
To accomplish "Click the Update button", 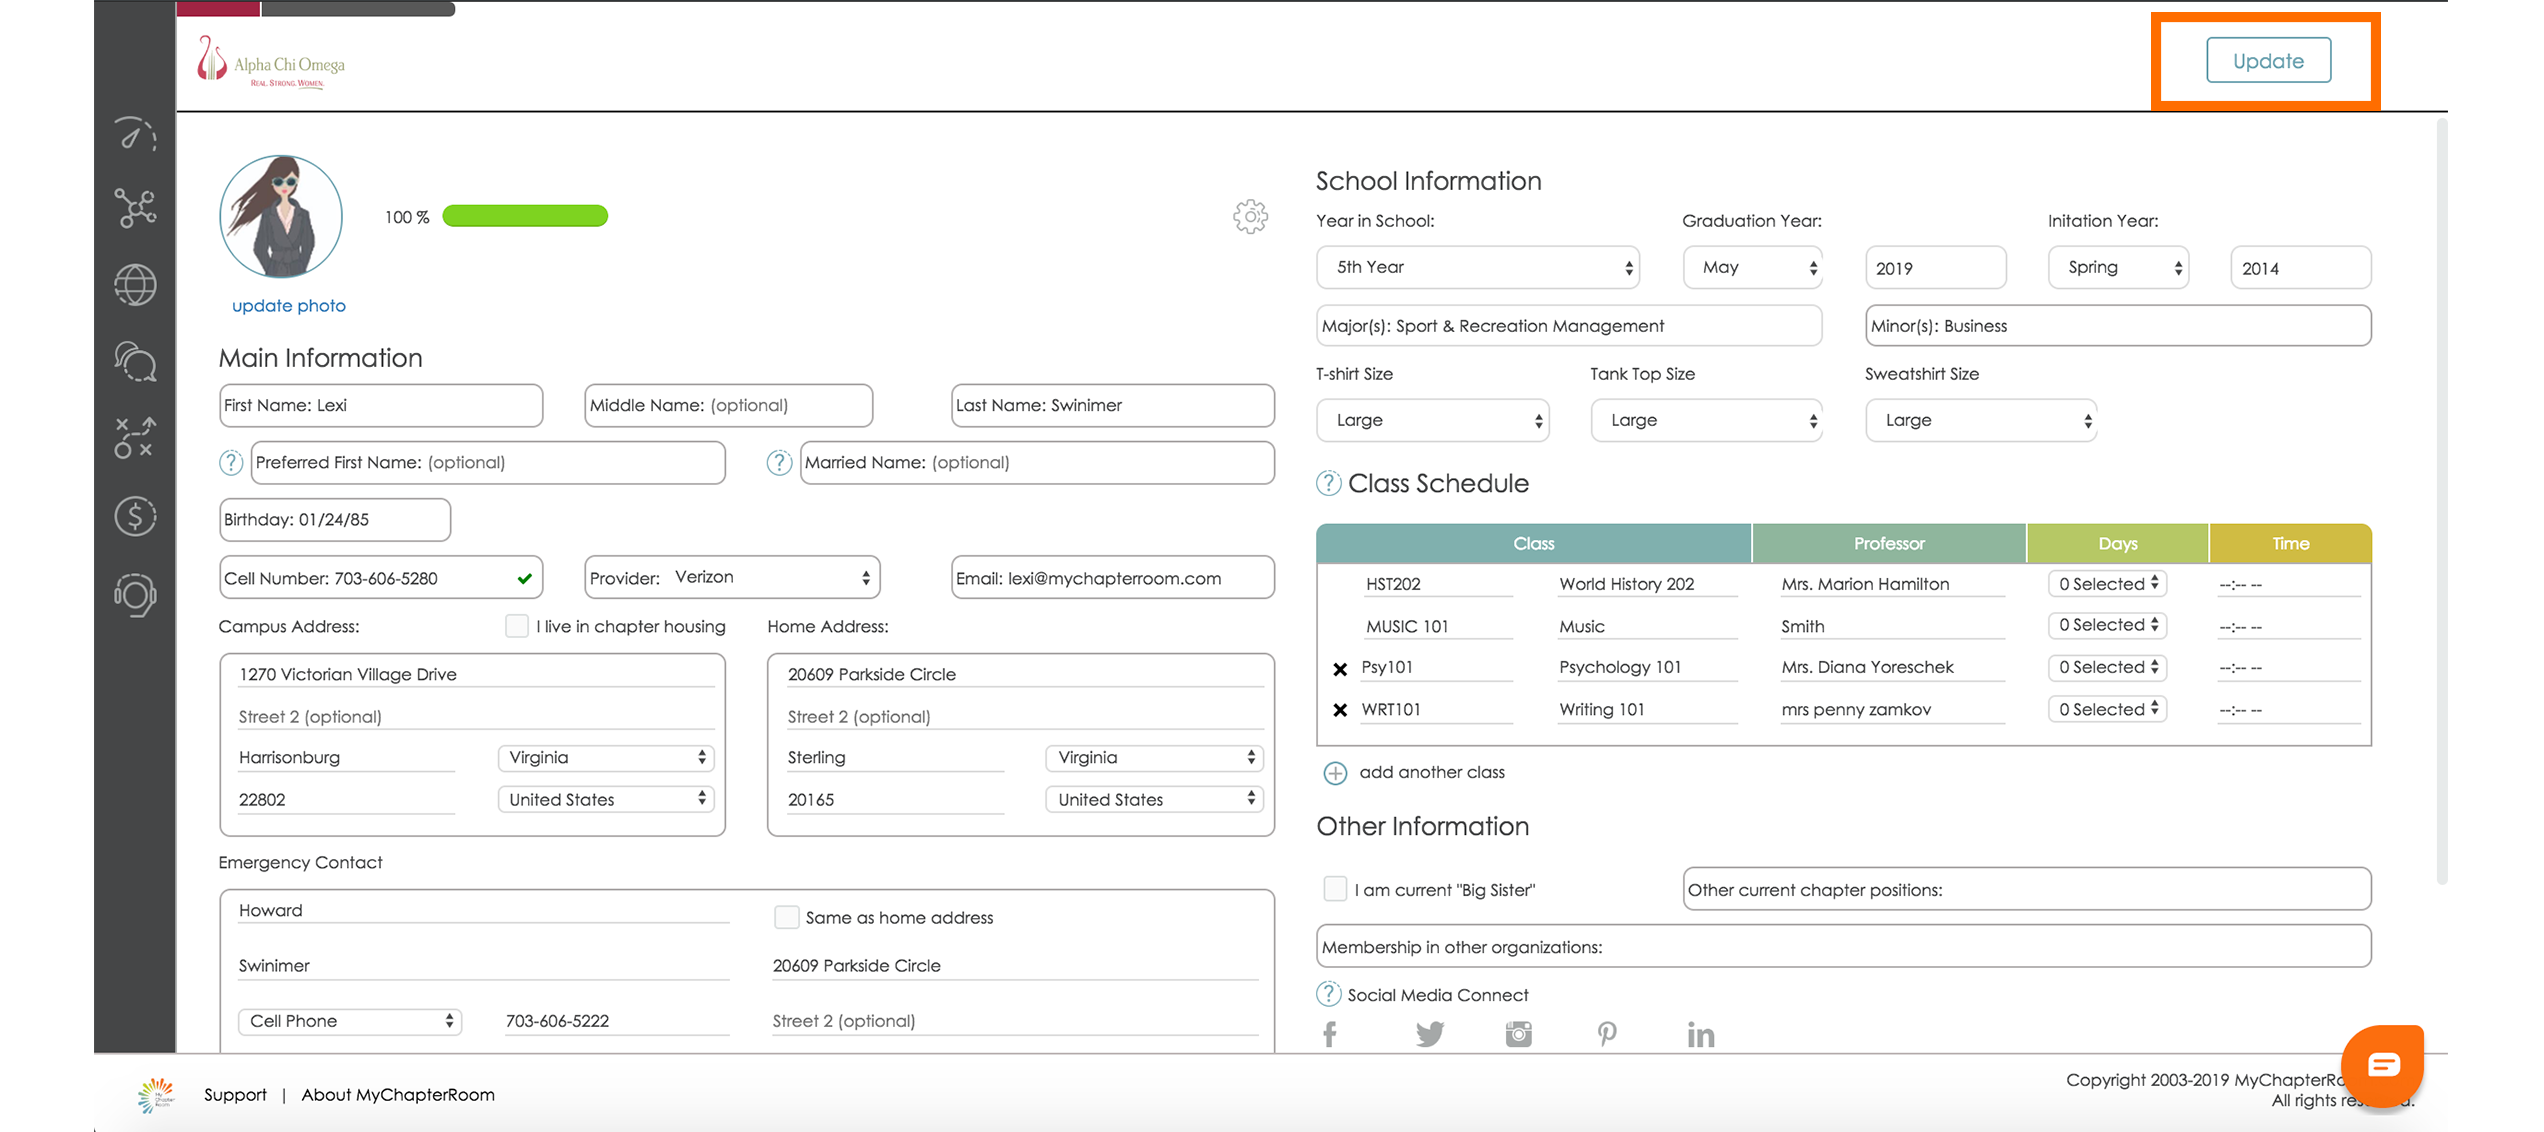I will (2268, 61).
